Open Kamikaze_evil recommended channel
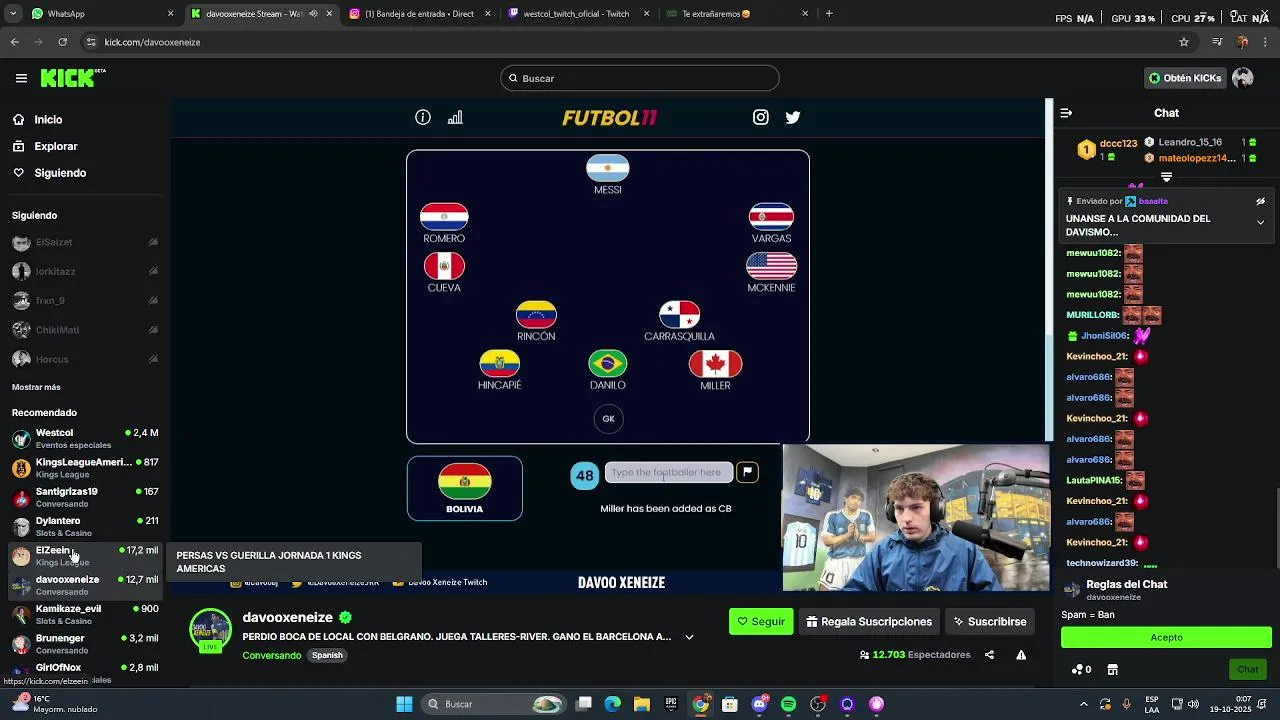The width and height of the screenshot is (1280, 720). click(85, 614)
